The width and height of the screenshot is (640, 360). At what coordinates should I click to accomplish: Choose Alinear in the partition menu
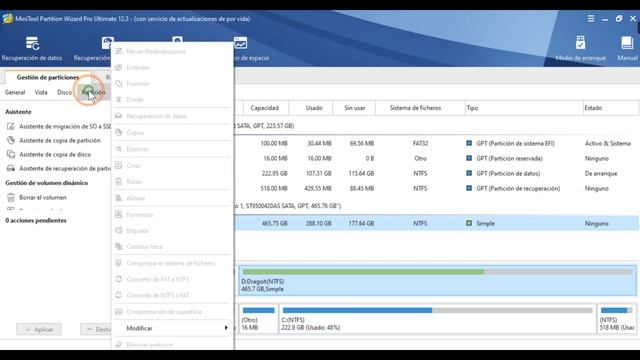click(x=172, y=198)
